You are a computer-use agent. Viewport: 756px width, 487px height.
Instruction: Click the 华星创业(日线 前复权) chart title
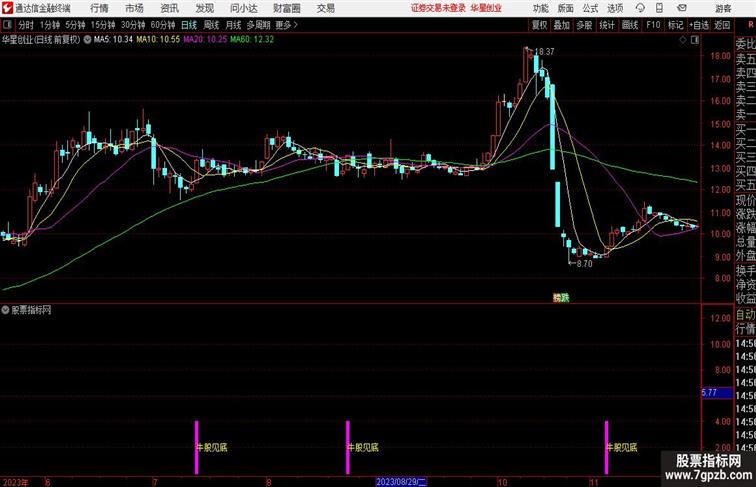coord(40,40)
